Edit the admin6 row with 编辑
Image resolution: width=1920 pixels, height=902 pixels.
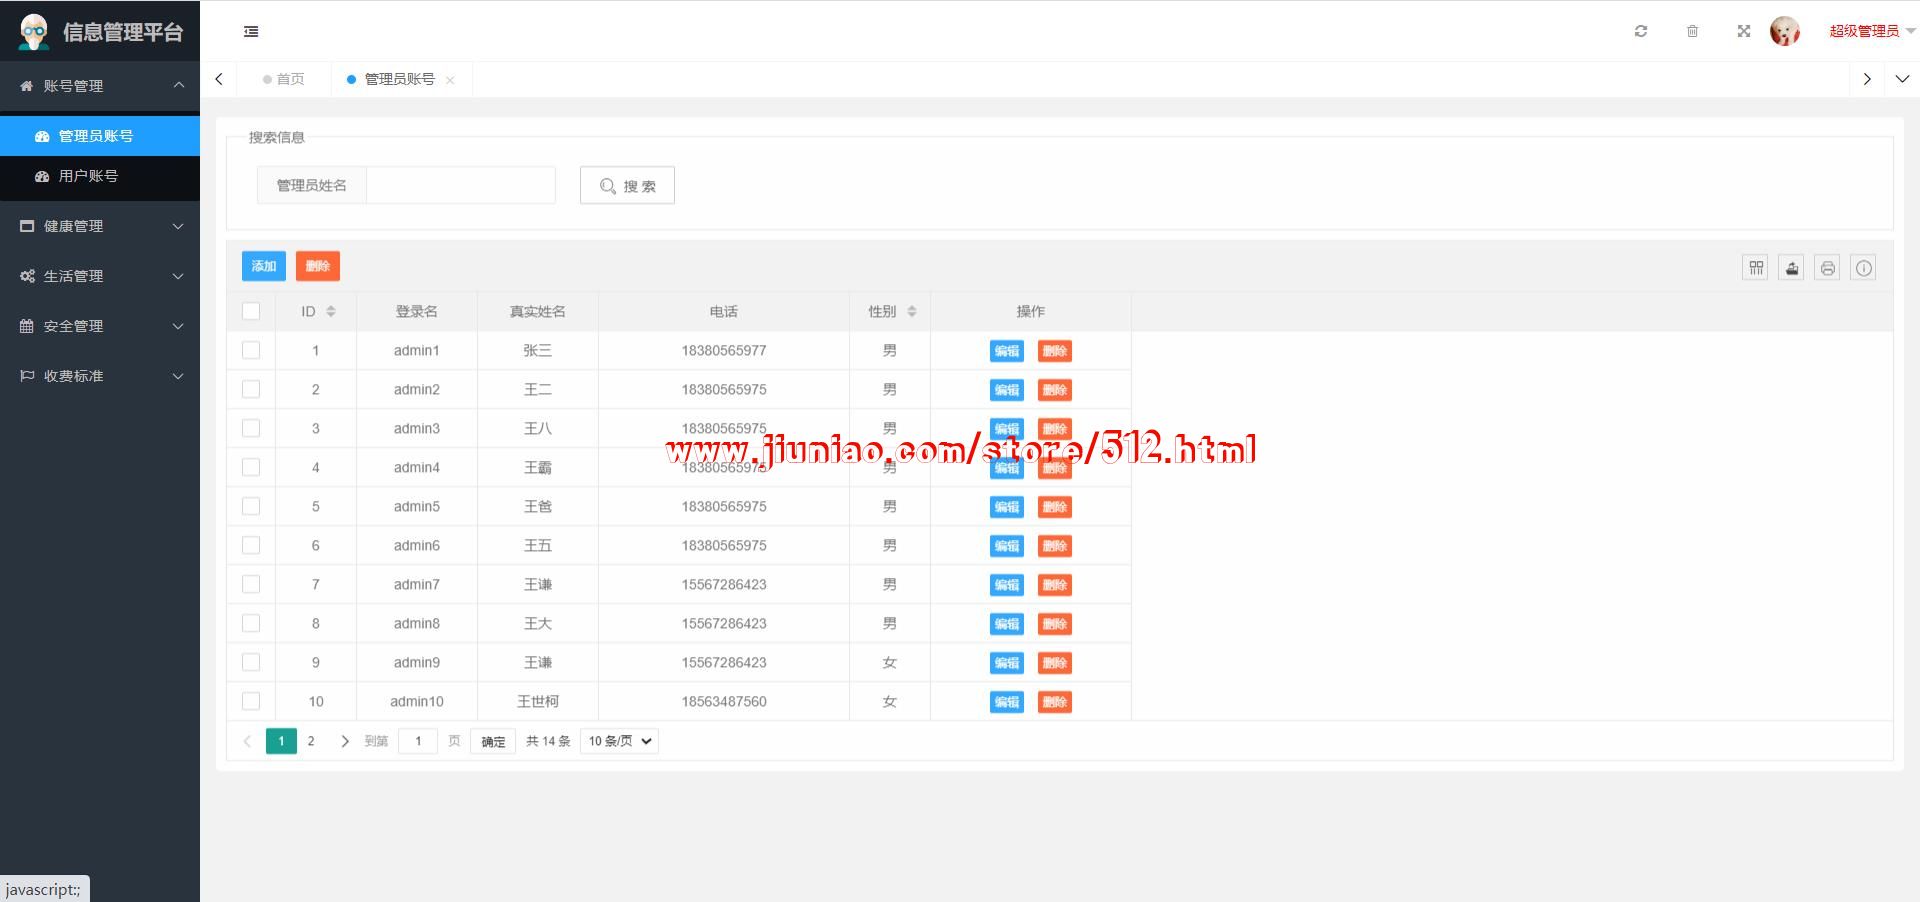click(1007, 546)
